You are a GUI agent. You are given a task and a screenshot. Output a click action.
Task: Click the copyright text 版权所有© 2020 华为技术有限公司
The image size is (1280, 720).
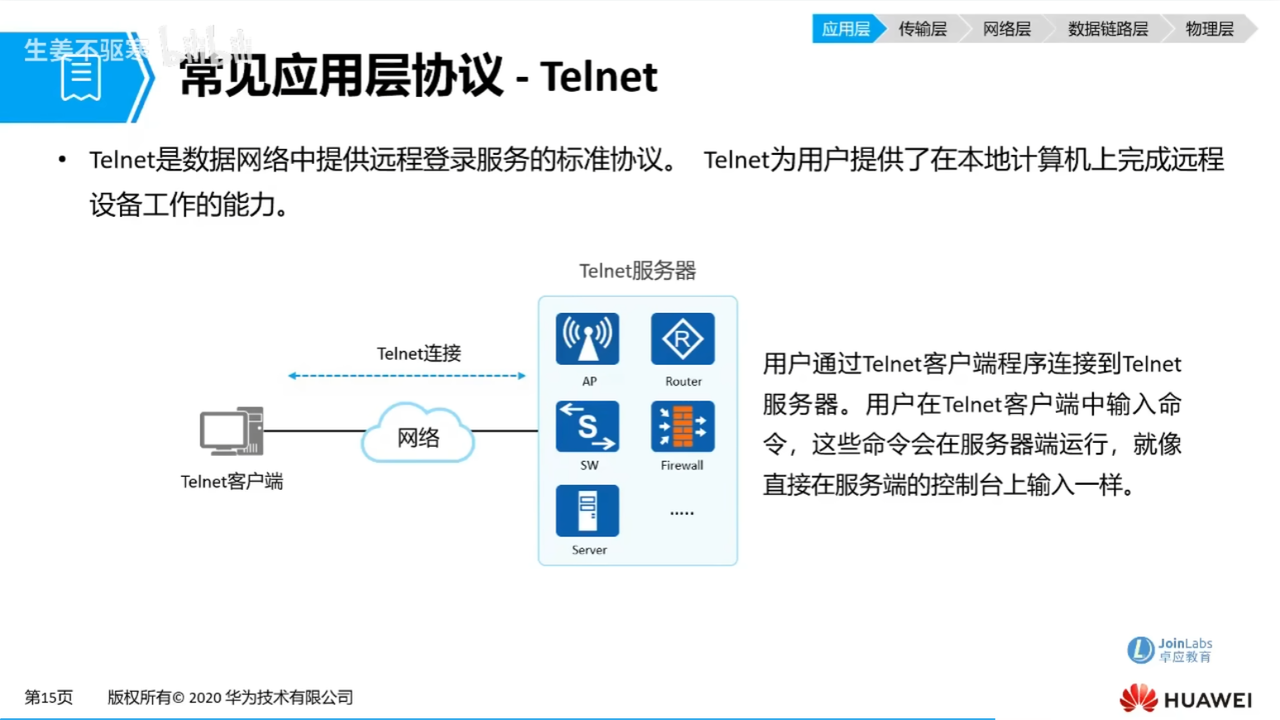[x=229, y=697]
